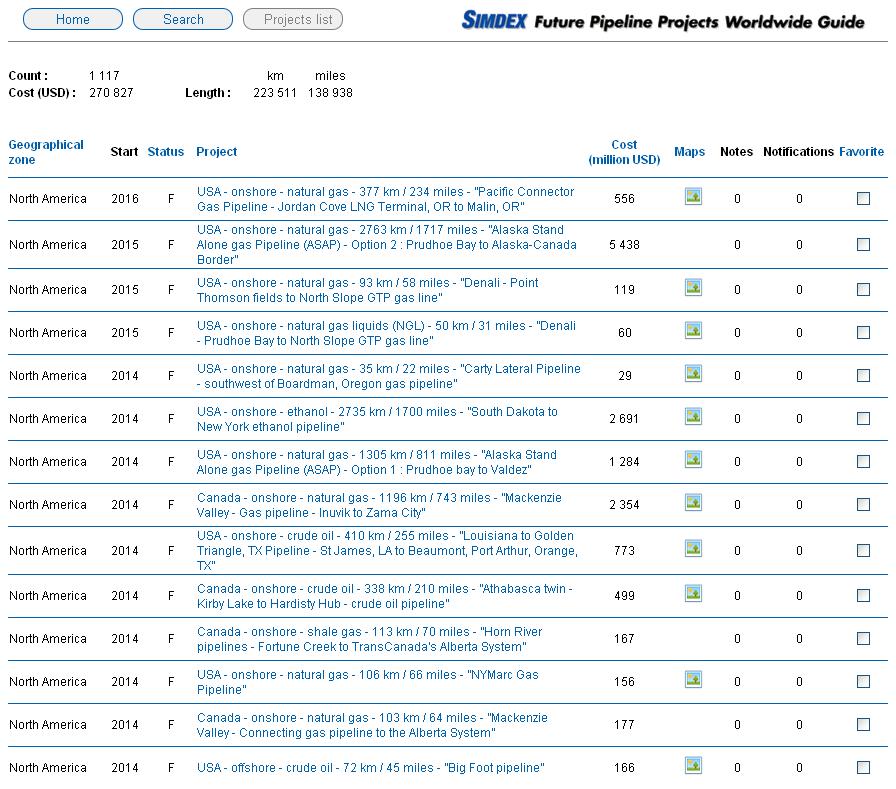This screenshot has width=896, height=789.
Task: Open Denali Prudhoe Bay NGL project link
Action: click(386, 333)
